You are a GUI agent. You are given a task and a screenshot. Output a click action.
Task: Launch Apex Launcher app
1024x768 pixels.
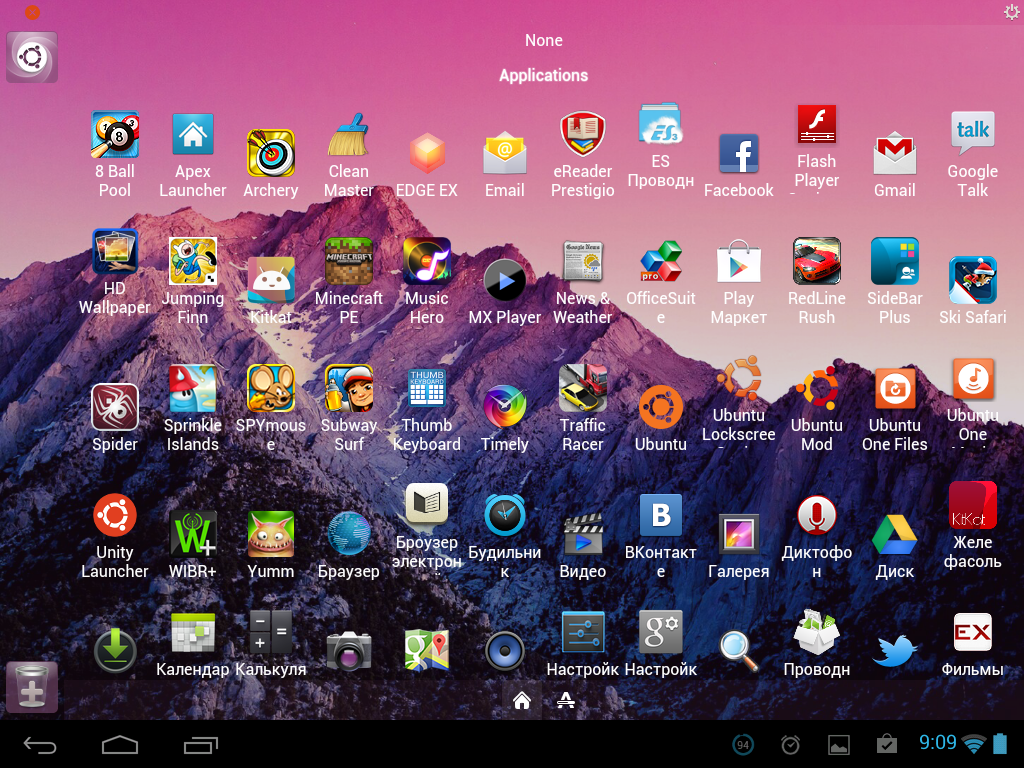[193, 135]
